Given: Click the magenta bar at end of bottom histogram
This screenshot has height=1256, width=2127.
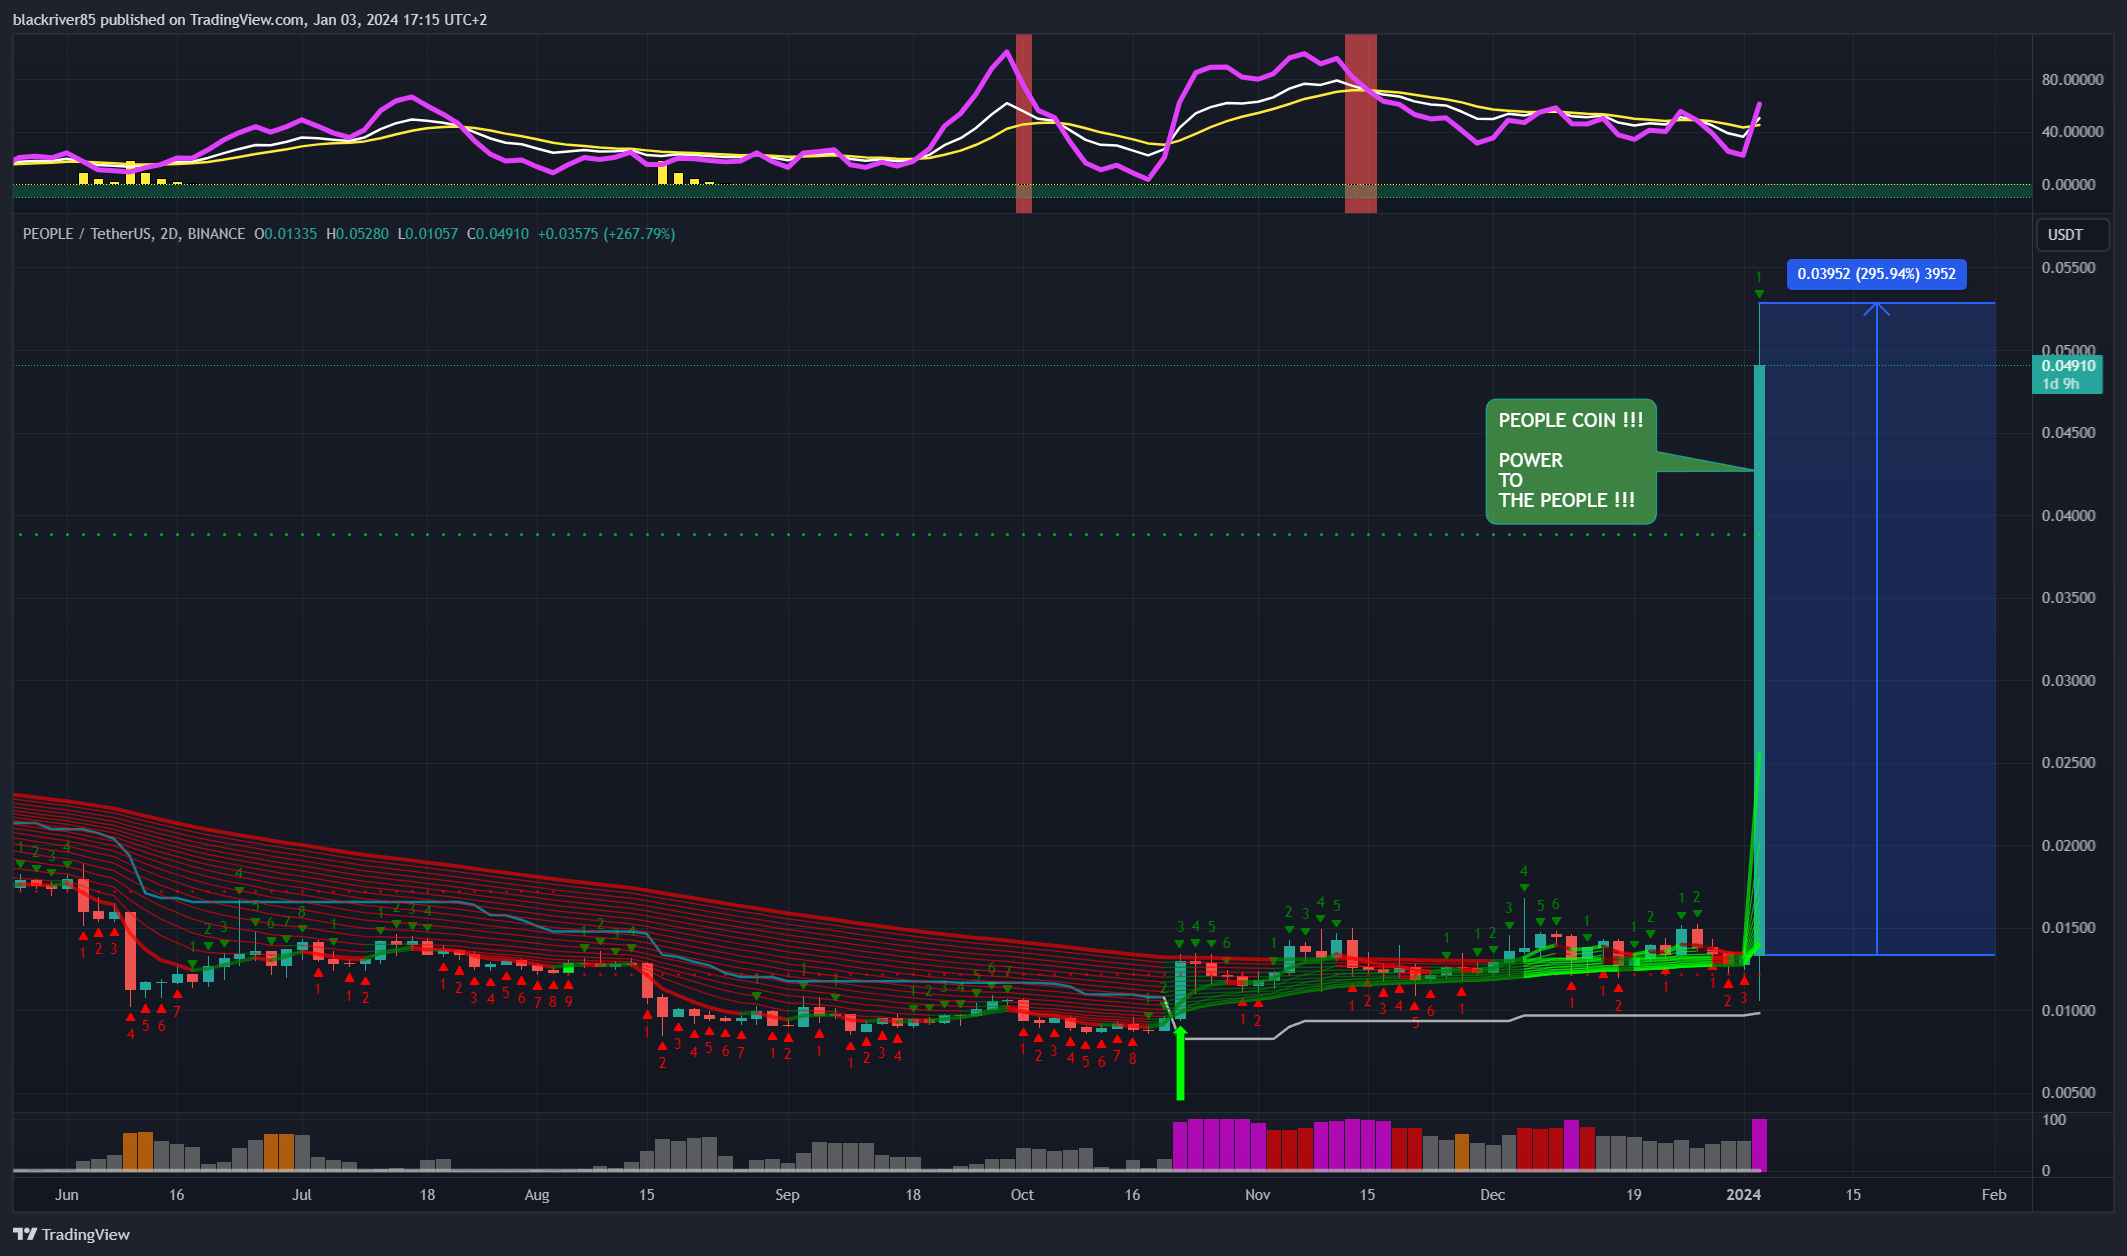Looking at the screenshot, I should click(1760, 1145).
